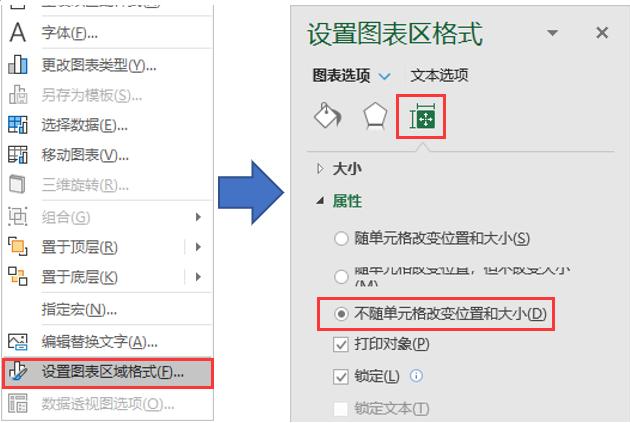Open the Effects pentagon tab

point(375,116)
